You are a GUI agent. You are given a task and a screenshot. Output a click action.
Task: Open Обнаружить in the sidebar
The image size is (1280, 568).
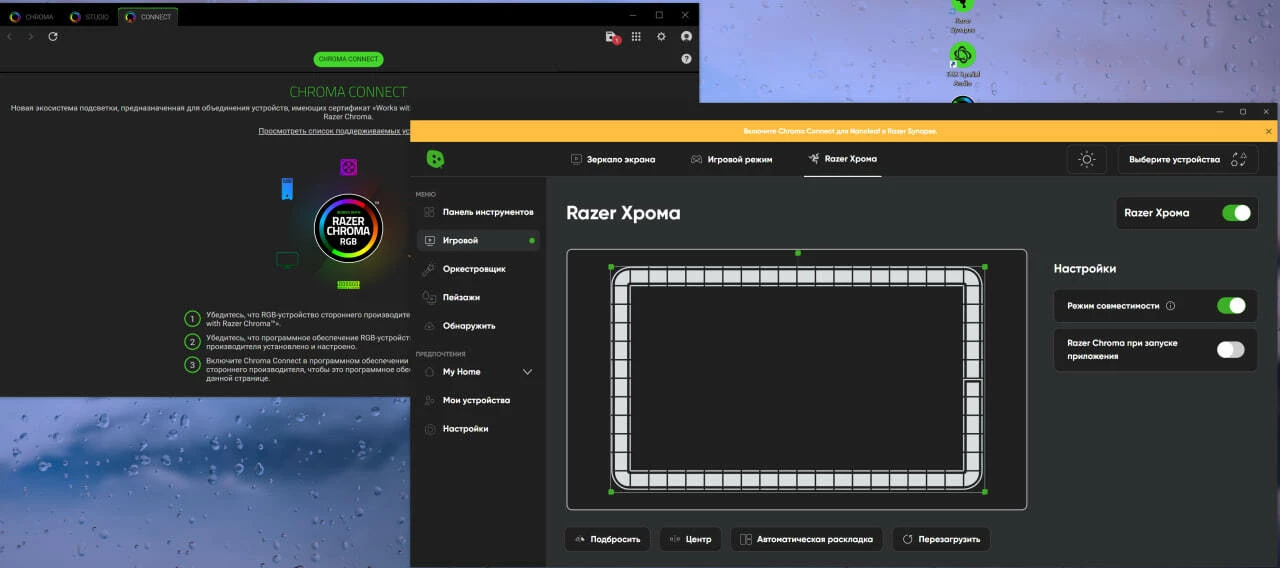(478, 326)
